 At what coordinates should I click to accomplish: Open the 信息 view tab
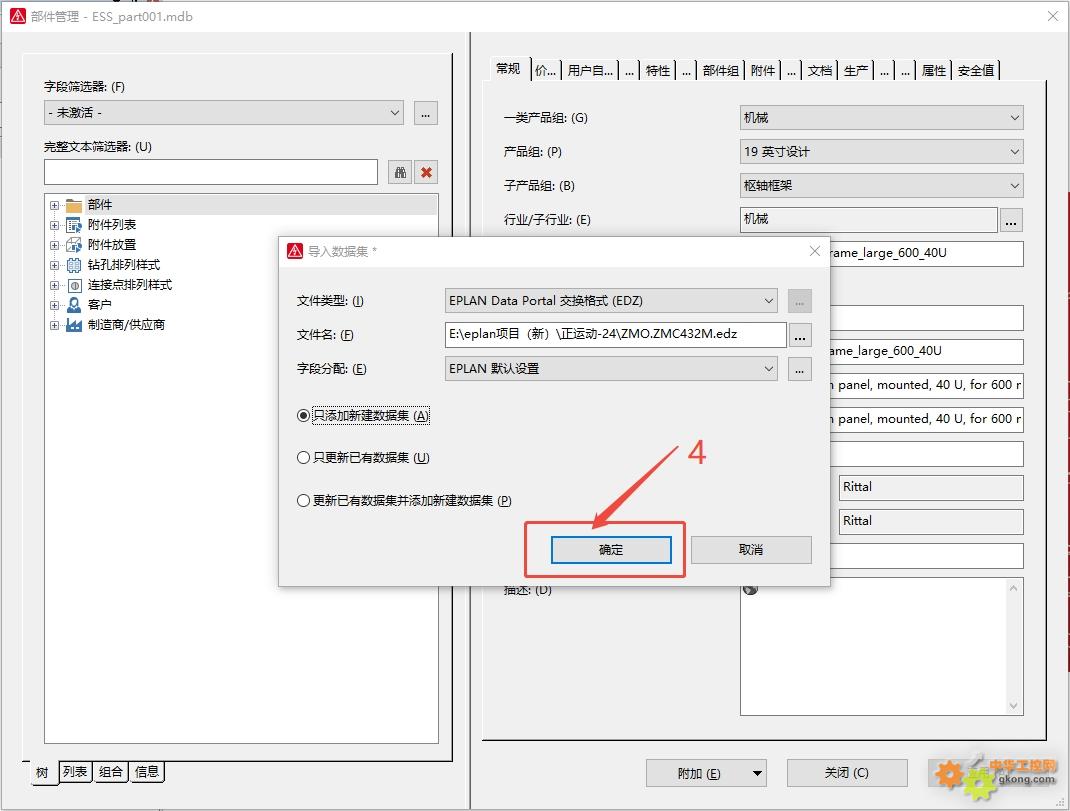point(147,772)
